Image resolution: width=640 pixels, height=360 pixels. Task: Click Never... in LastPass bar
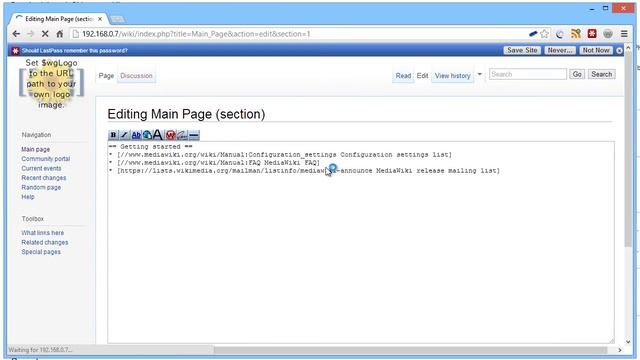[560, 50]
